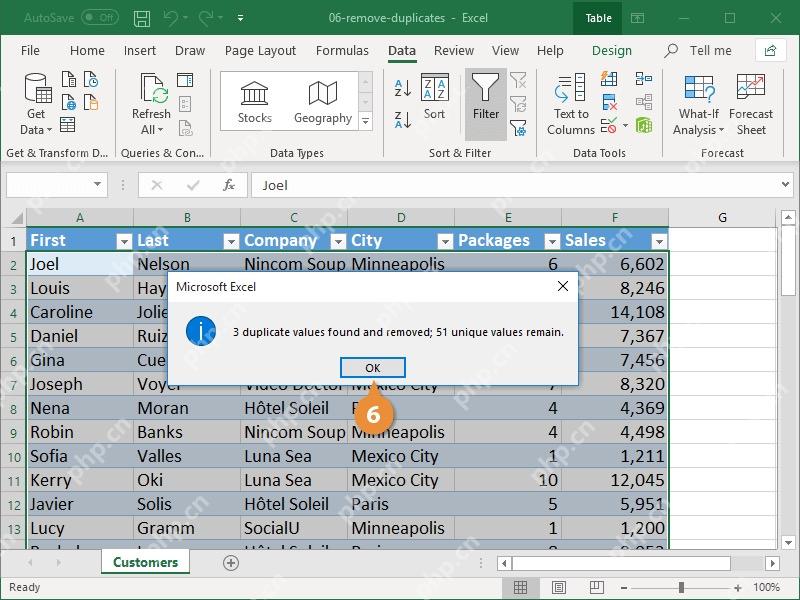Select the Stocks data type

tap(254, 102)
